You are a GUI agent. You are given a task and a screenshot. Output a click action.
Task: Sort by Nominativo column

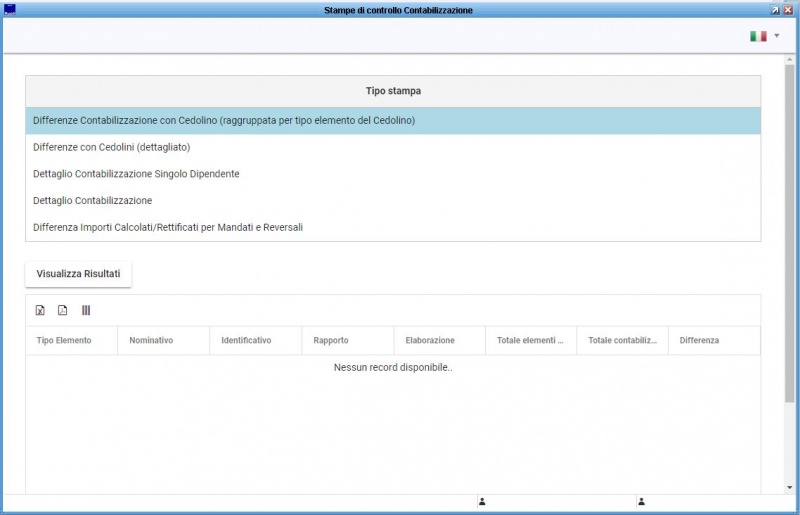(x=163, y=340)
